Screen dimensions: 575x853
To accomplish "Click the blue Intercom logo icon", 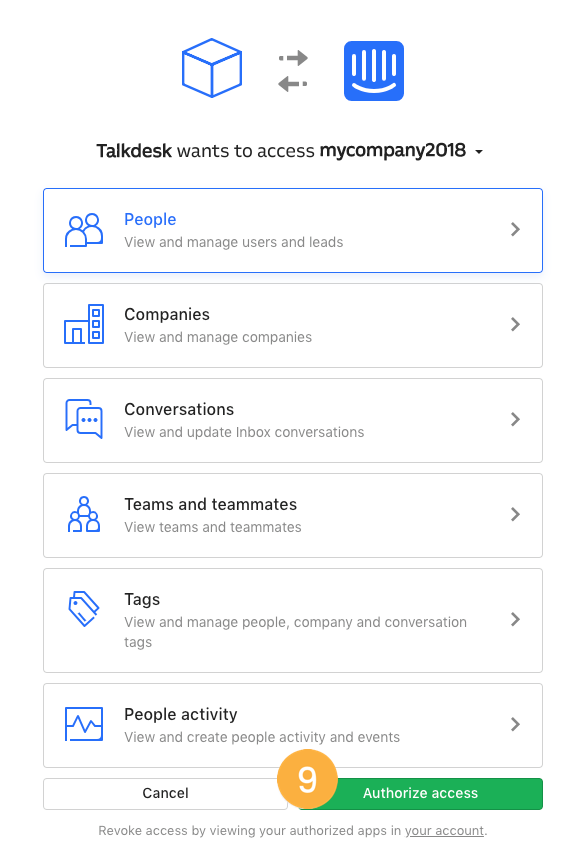I will pyautogui.click(x=374, y=71).
